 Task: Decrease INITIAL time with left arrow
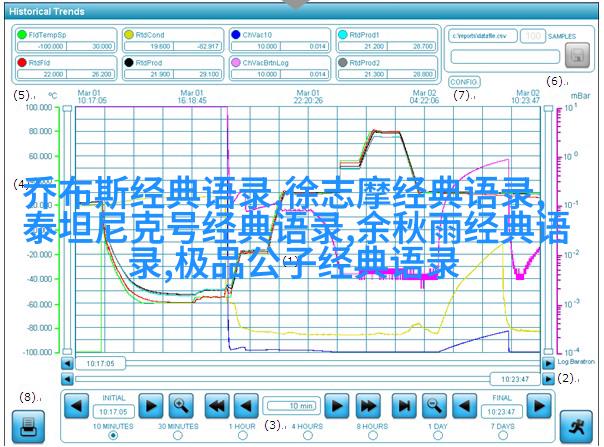pos(76,406)
